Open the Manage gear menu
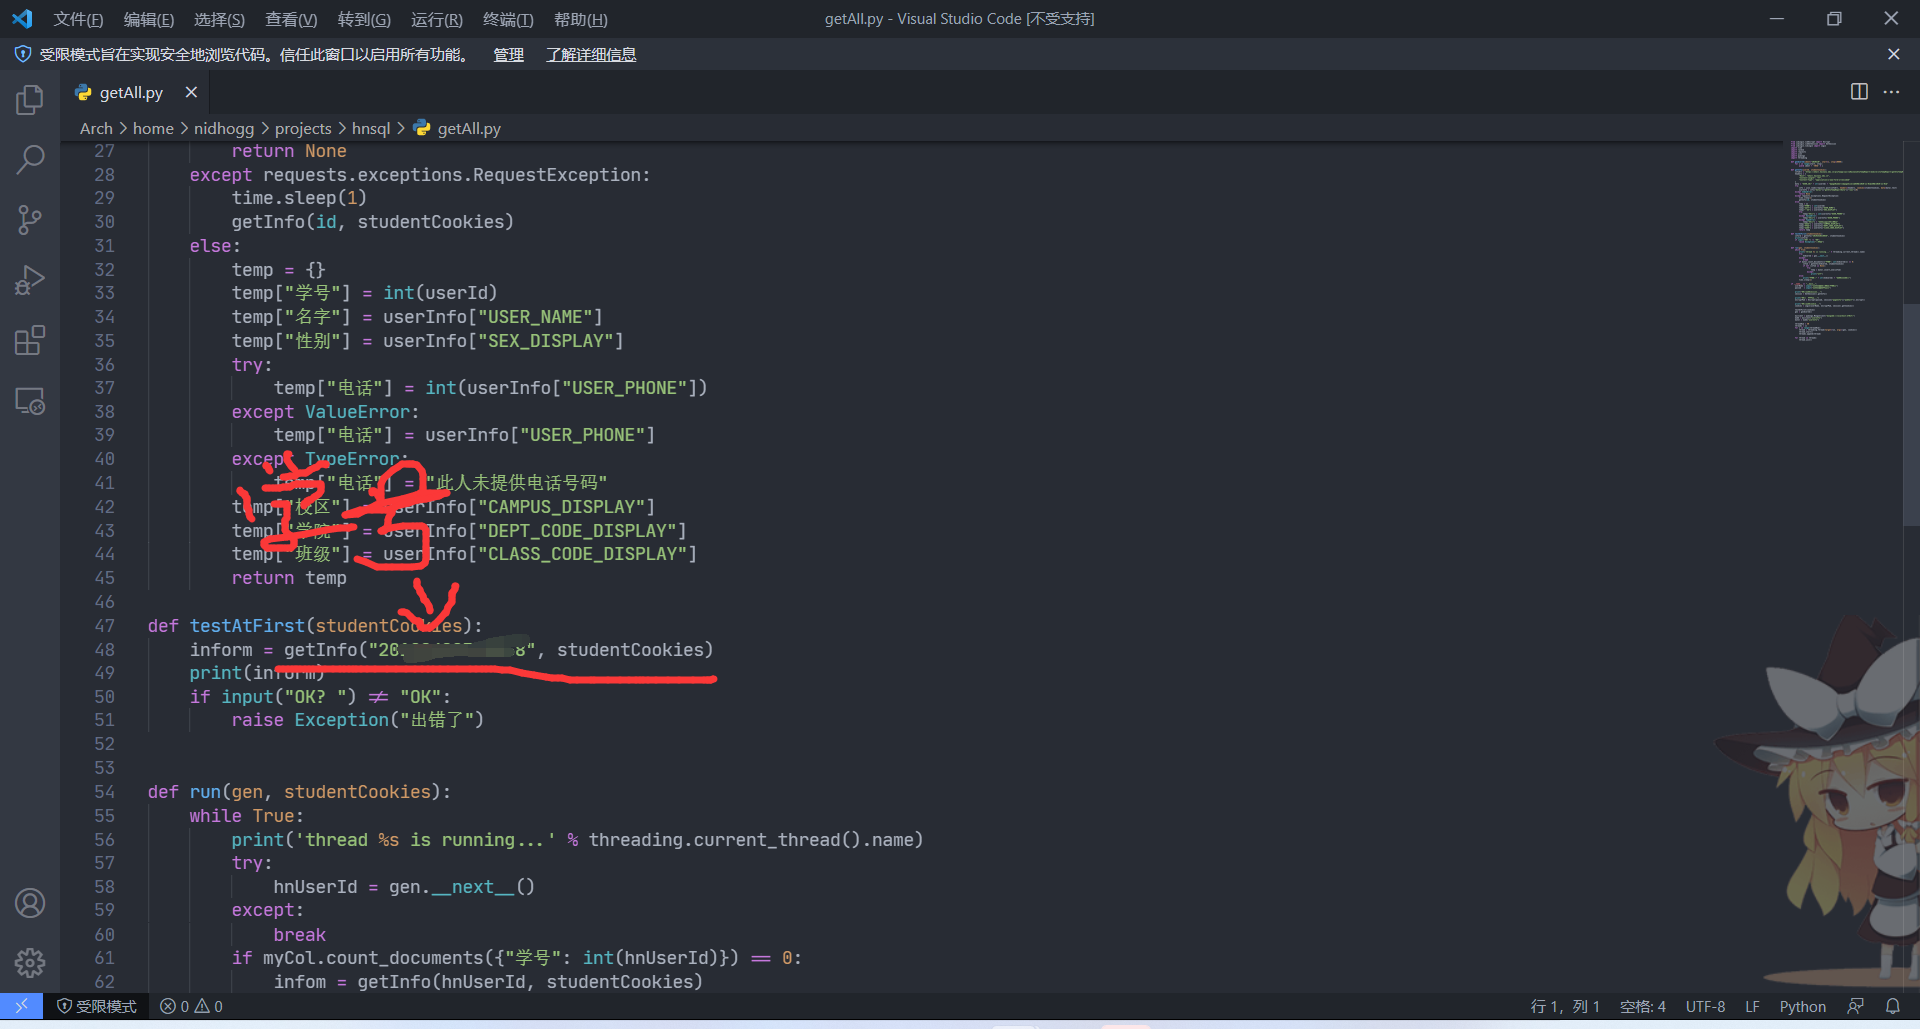Viewport: 1920px width, 1029px height. 30,963
